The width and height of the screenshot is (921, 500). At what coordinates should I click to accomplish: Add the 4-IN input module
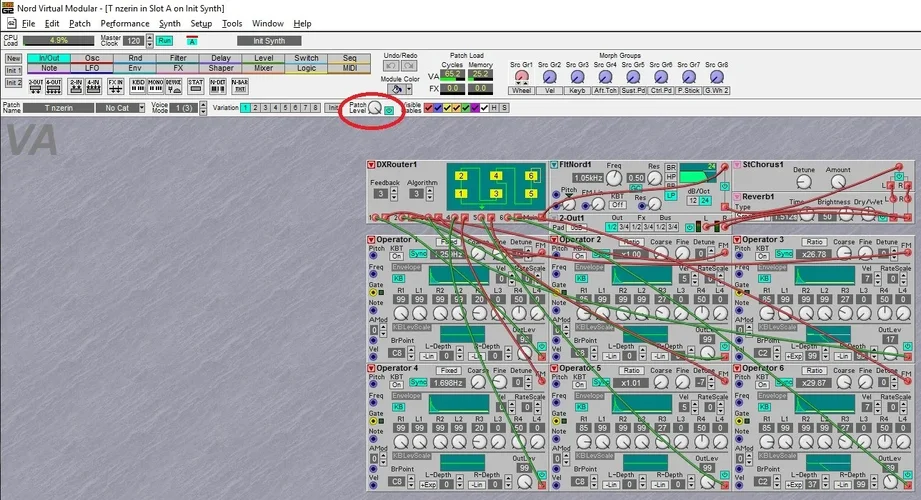tap(94, 87)
